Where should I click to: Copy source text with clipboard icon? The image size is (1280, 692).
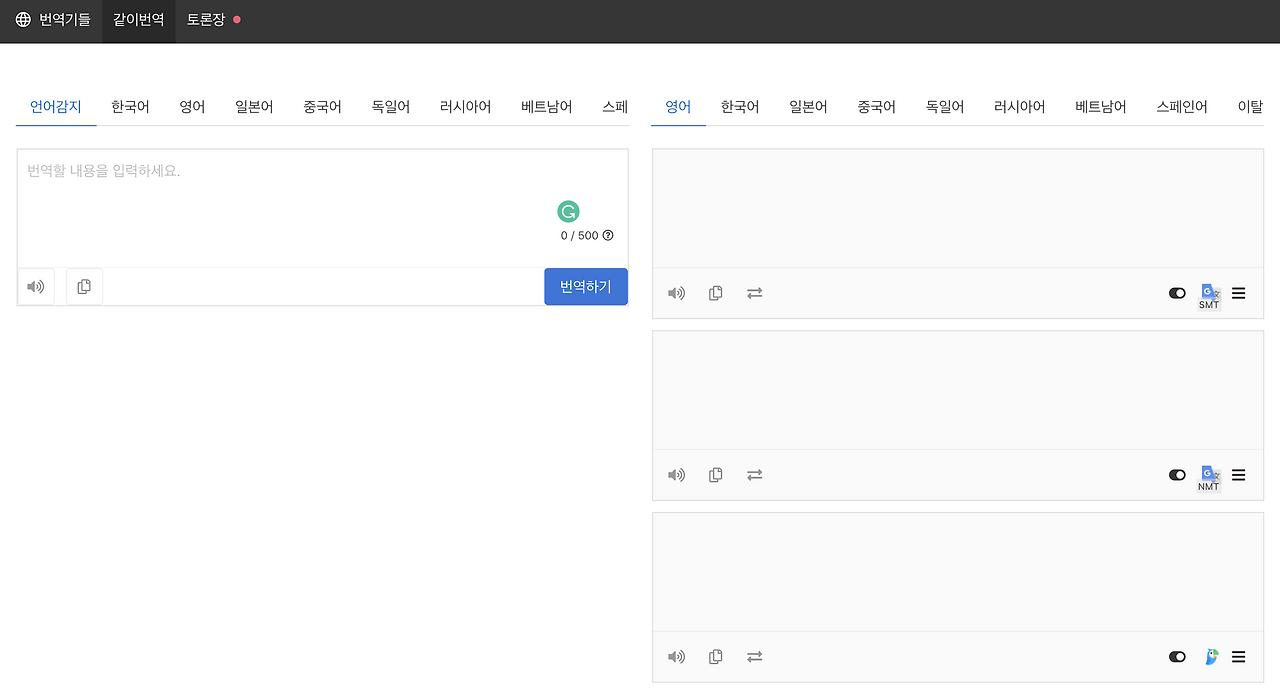pyautogui.click(x=84, y=287)
